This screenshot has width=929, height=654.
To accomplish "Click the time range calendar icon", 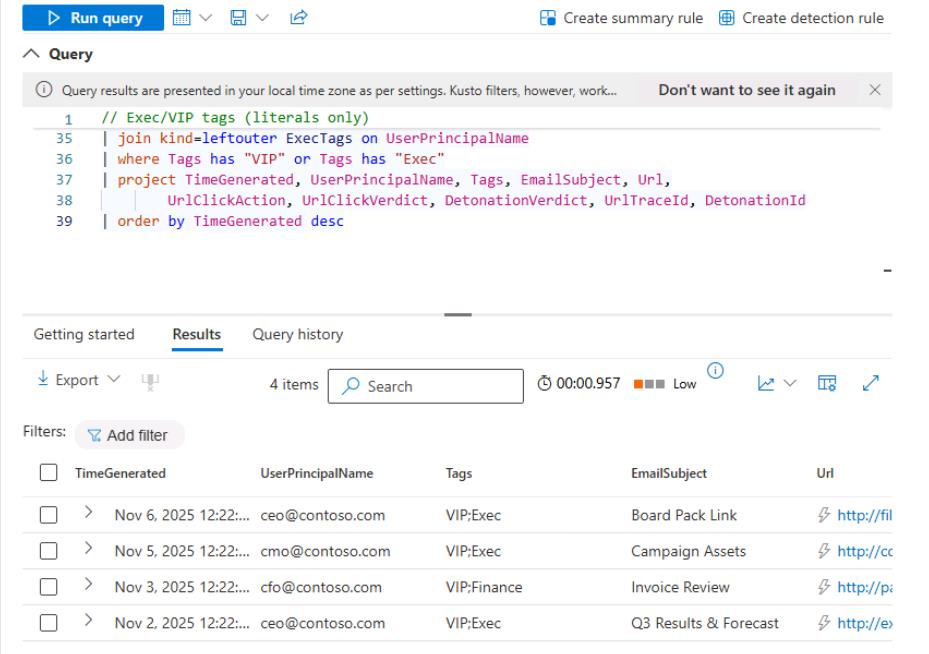I will pyautogui.click(x=181, y=18).
